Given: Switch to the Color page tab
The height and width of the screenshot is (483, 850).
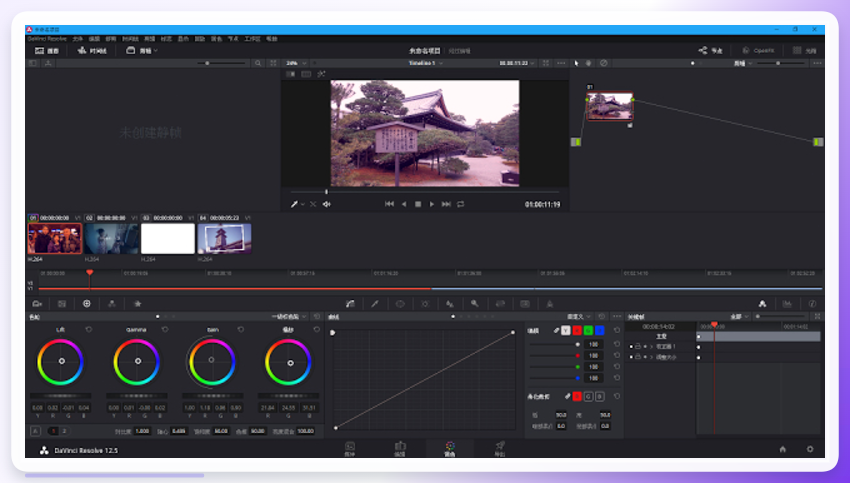Looking at the screenshot, I should 450,449.
